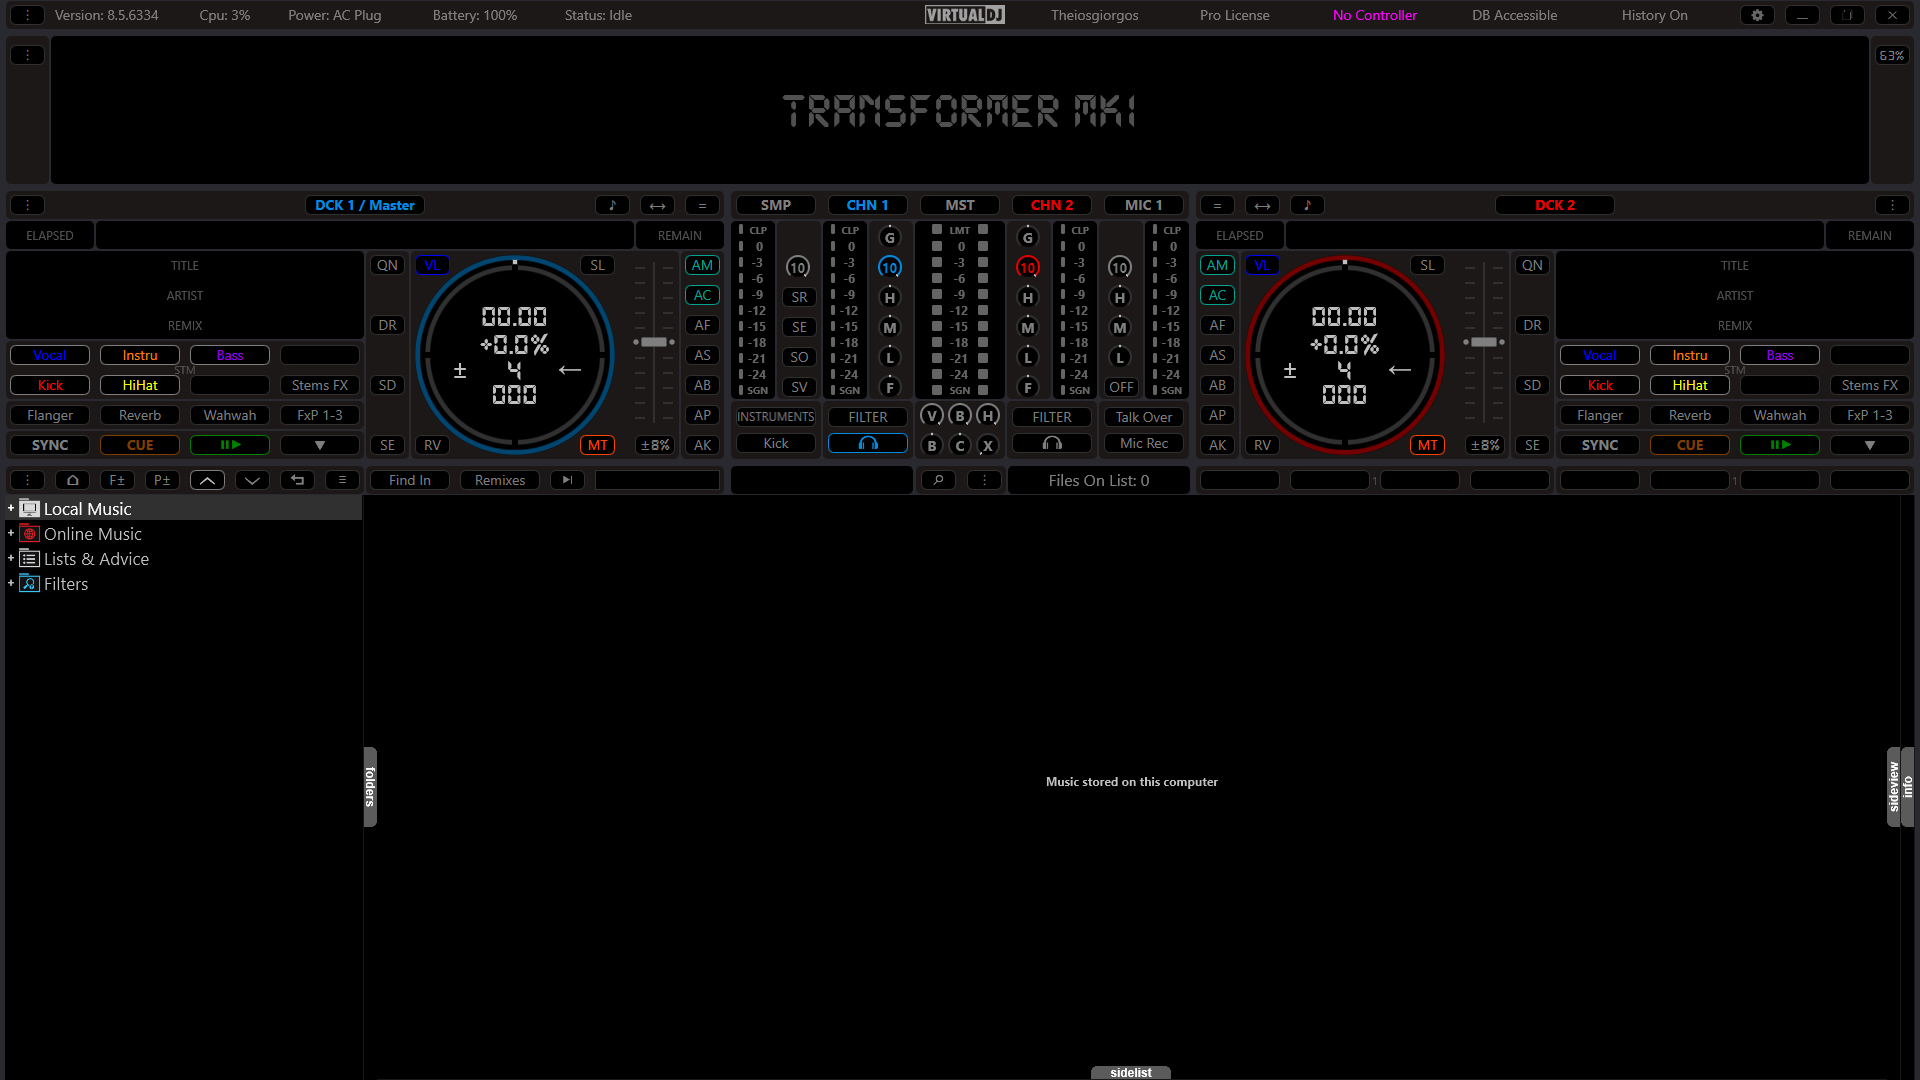Screen dimensions: 1920x1080
Task: Toggle CHN 1 headphone cue button
Action: (868, 443)
